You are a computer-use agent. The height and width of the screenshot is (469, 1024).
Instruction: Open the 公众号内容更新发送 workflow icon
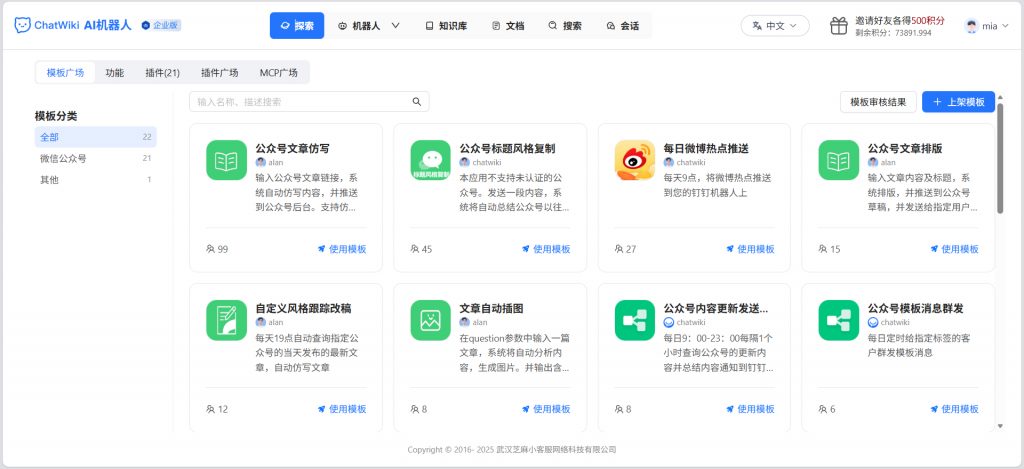pos(635,320)
